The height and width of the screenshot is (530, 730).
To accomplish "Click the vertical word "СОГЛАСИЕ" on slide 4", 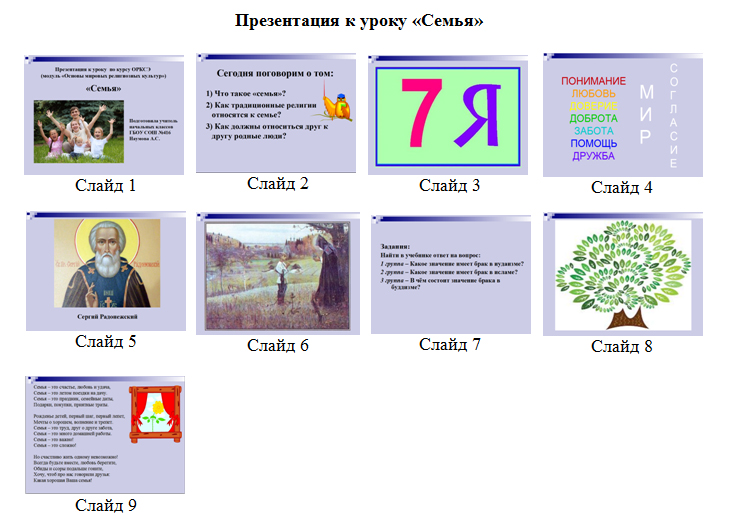I will [674, 116].
